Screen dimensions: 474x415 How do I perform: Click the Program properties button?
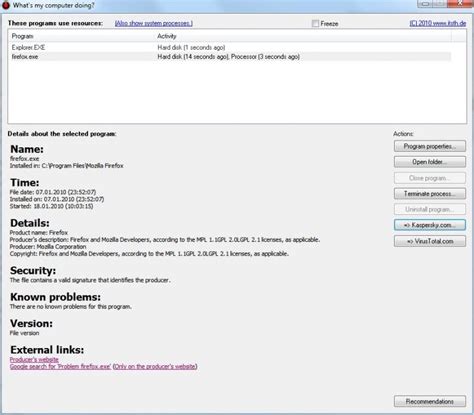coord(430,146)
